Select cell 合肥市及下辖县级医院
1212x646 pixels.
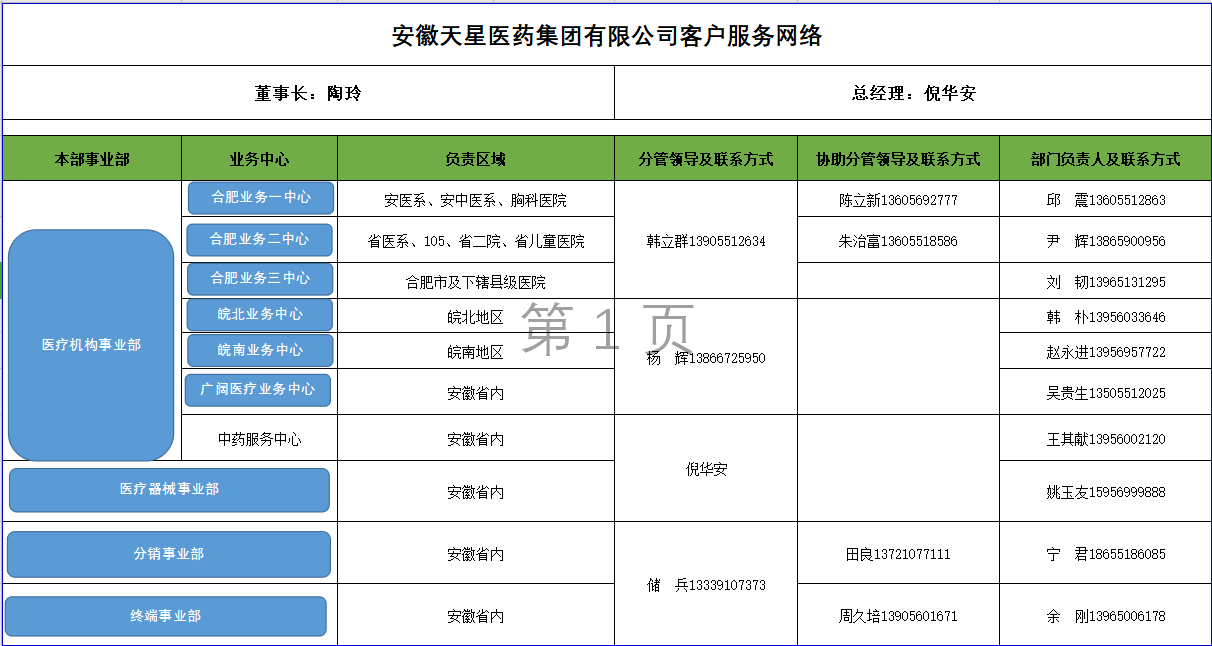point(476,282)
